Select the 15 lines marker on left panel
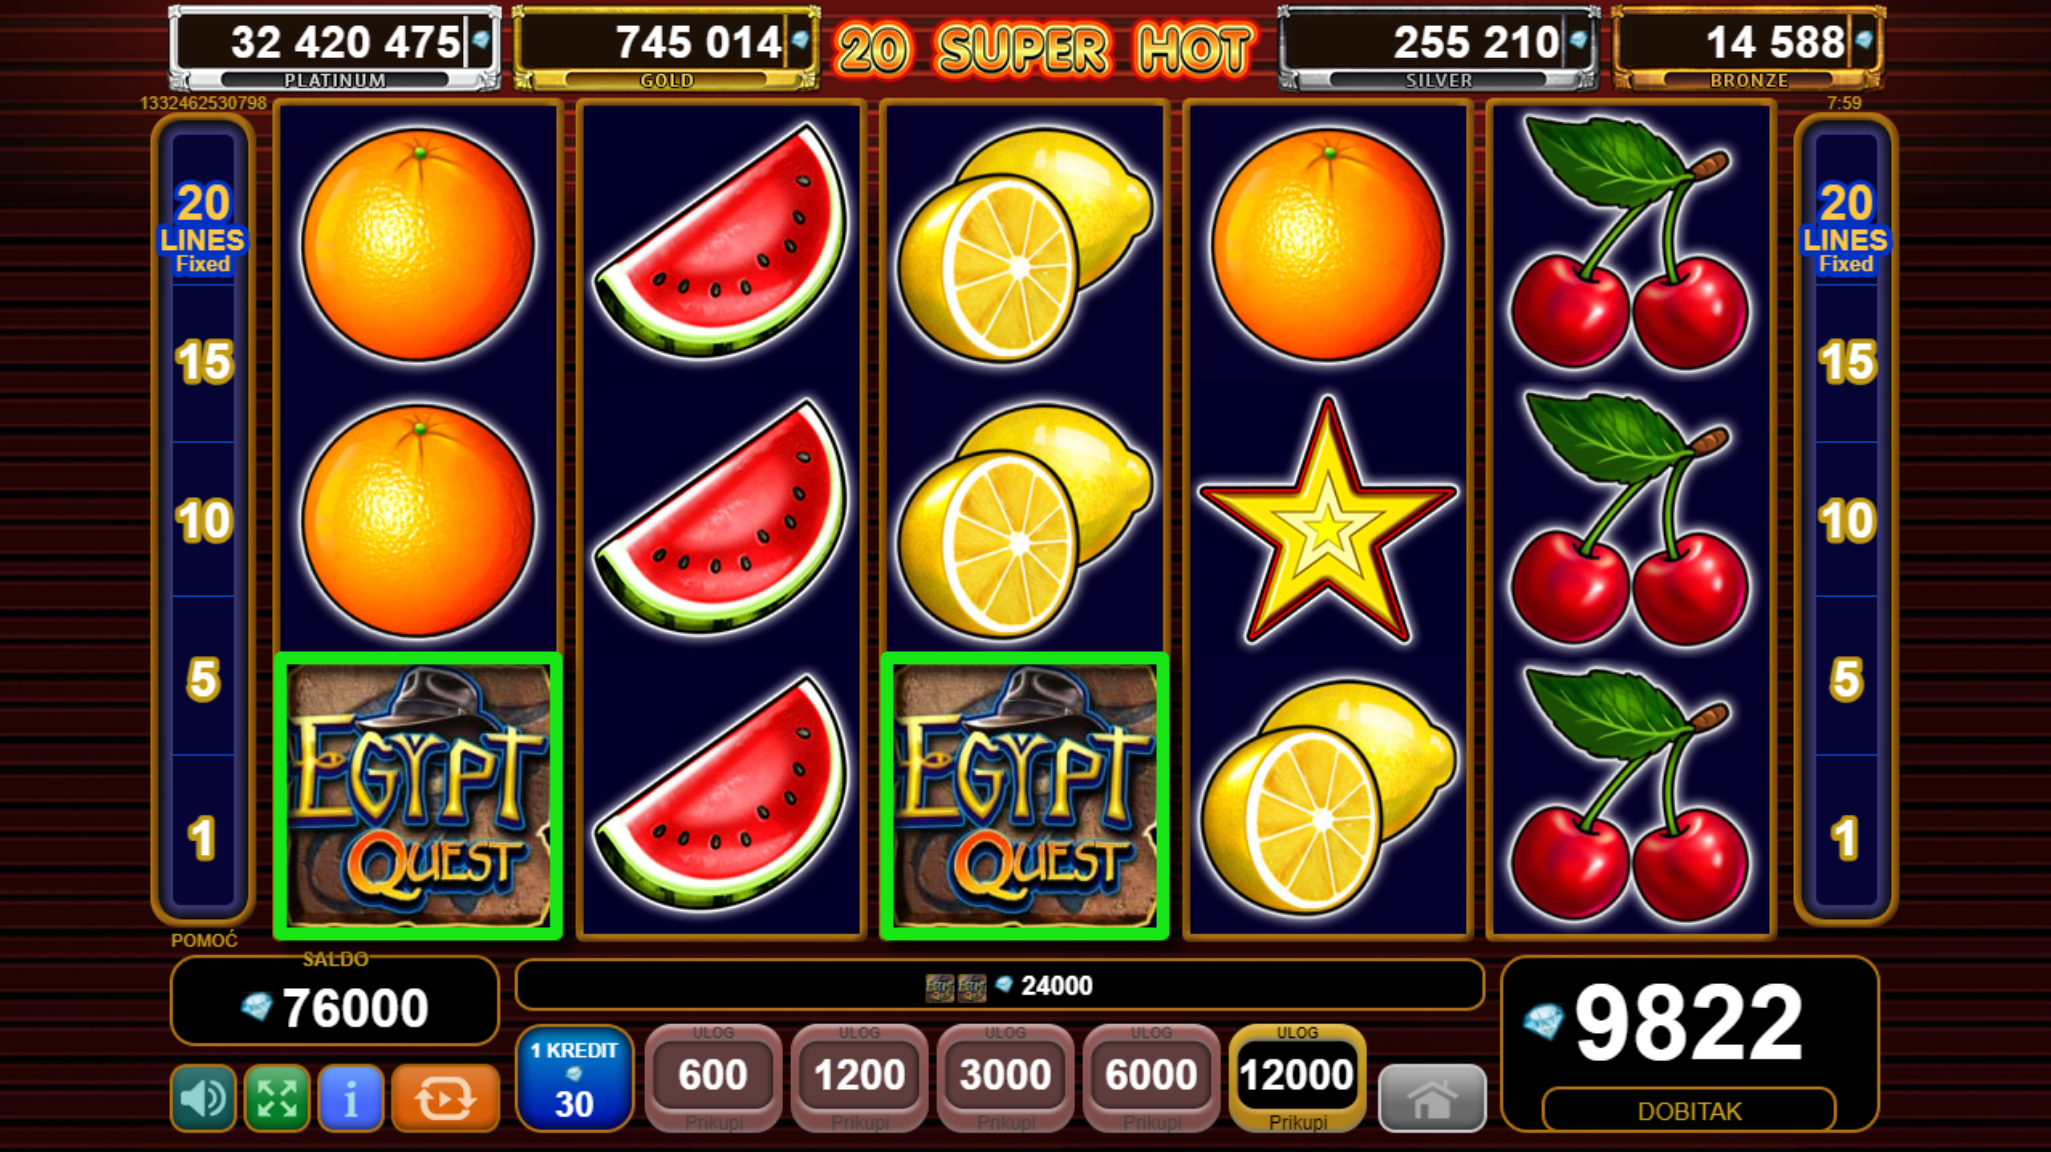2051x1152 pixels. tap(204, 362)
